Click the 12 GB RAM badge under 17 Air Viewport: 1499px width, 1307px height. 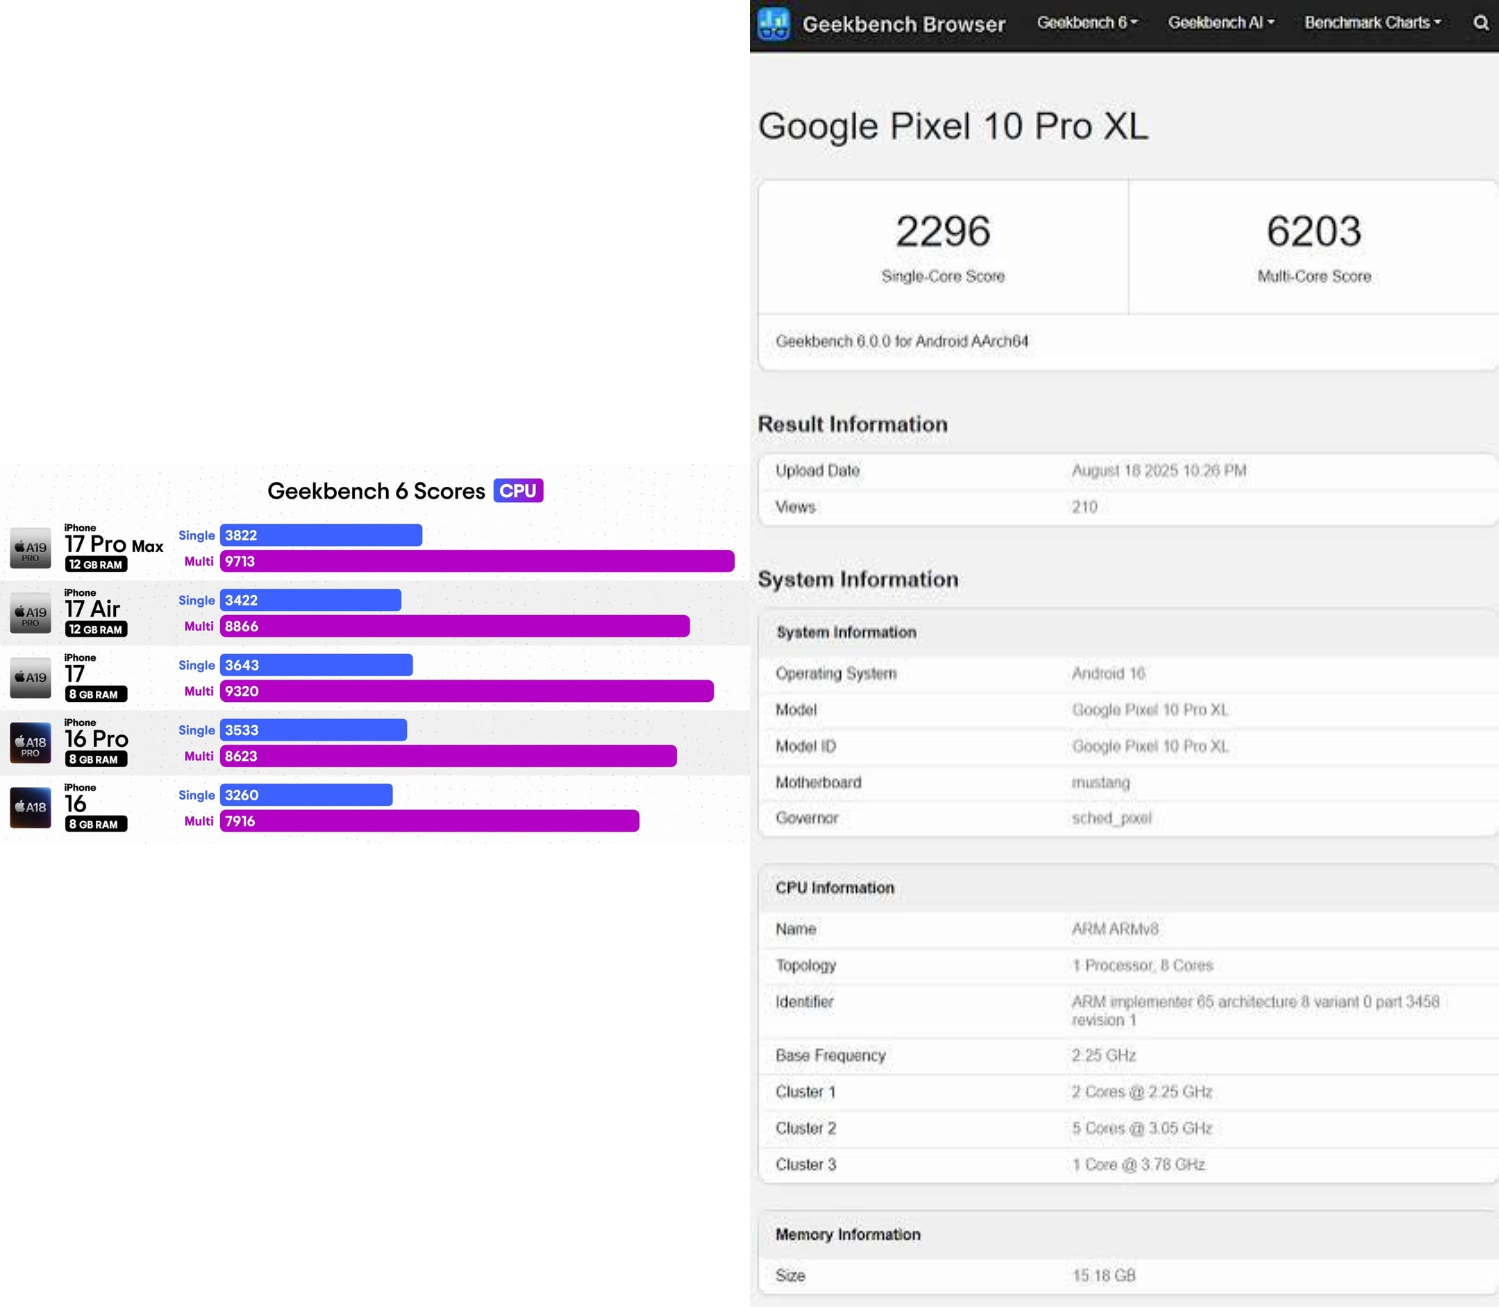coord(96,630)
